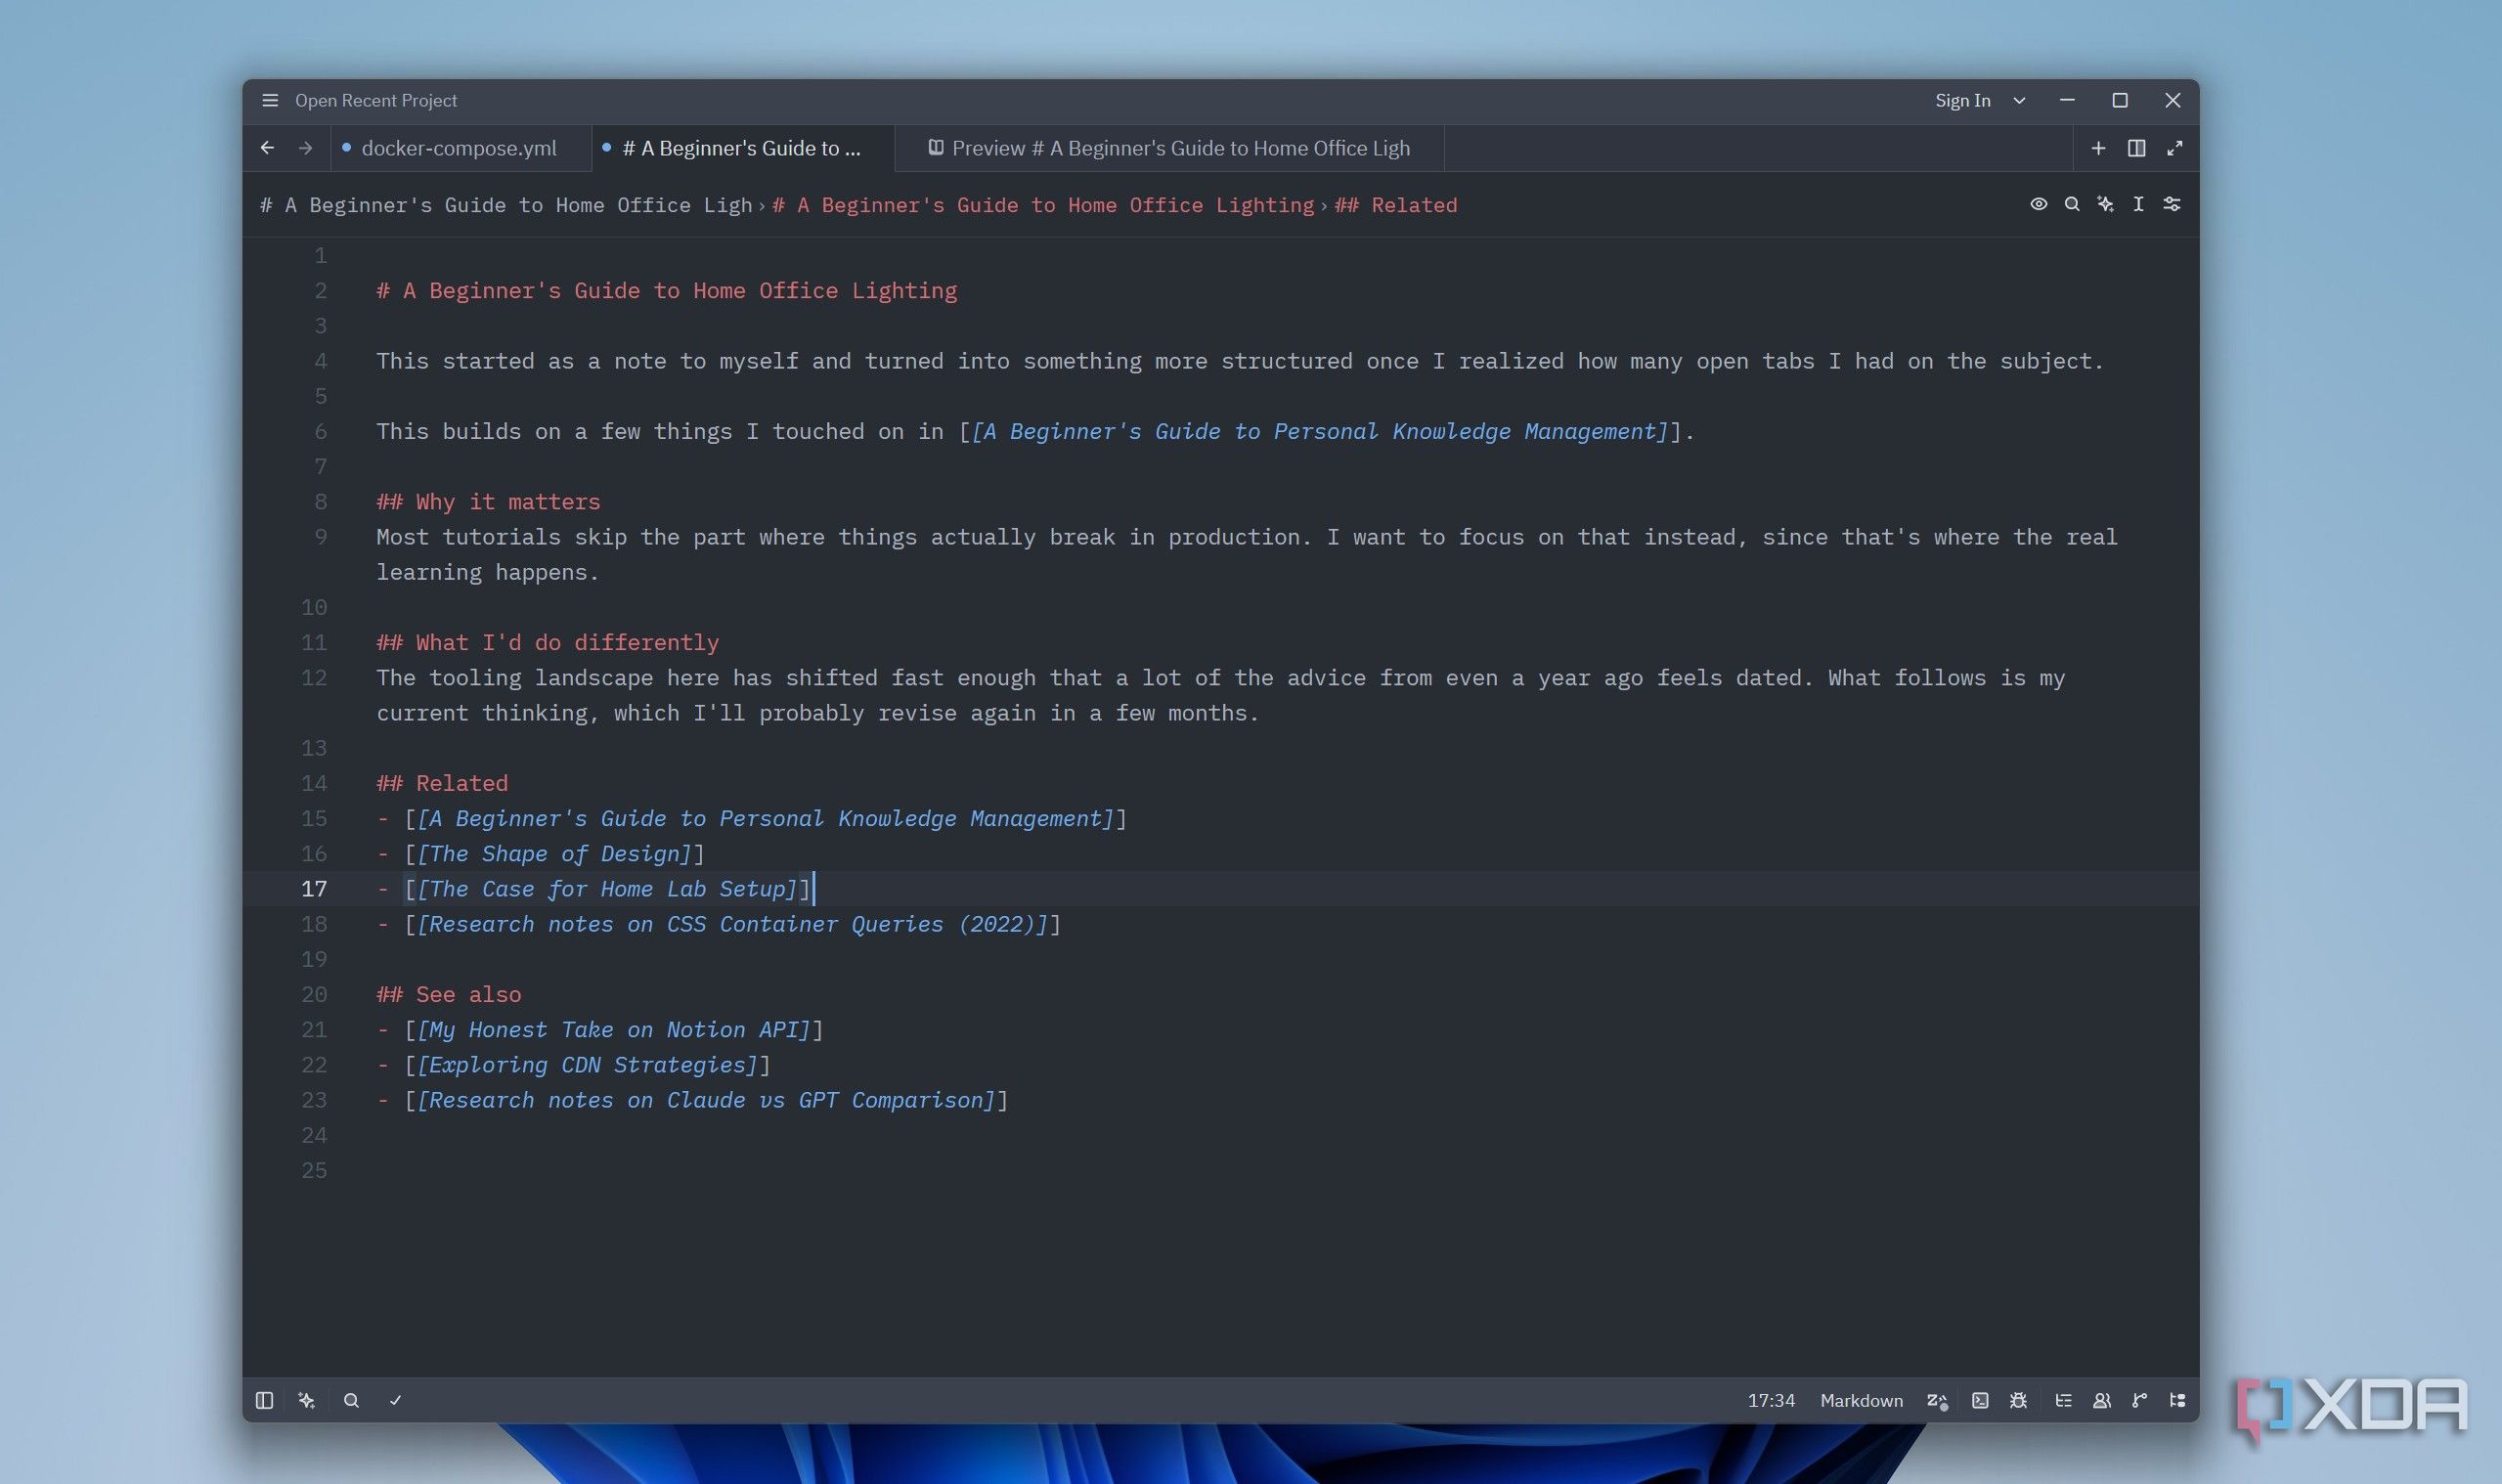Image resolution: width=2502 pixels, height=1484 pixels.
Task: Toggle the rightmost tree panel icon in status bar
Action: pos(2177,1400)
